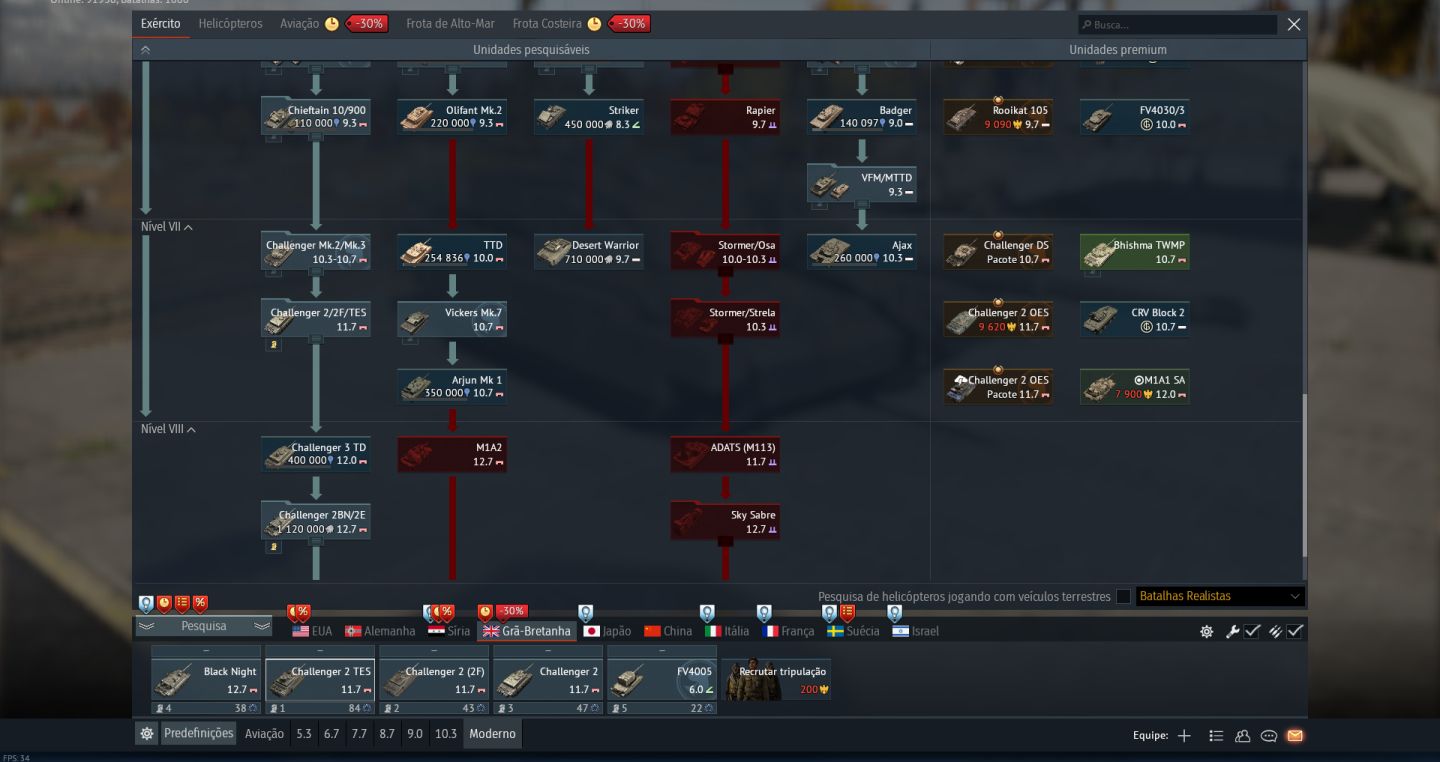1440x762 pixels.
Task: Click the presets gear icon beside Predefinições
Action: click(147, 734)
